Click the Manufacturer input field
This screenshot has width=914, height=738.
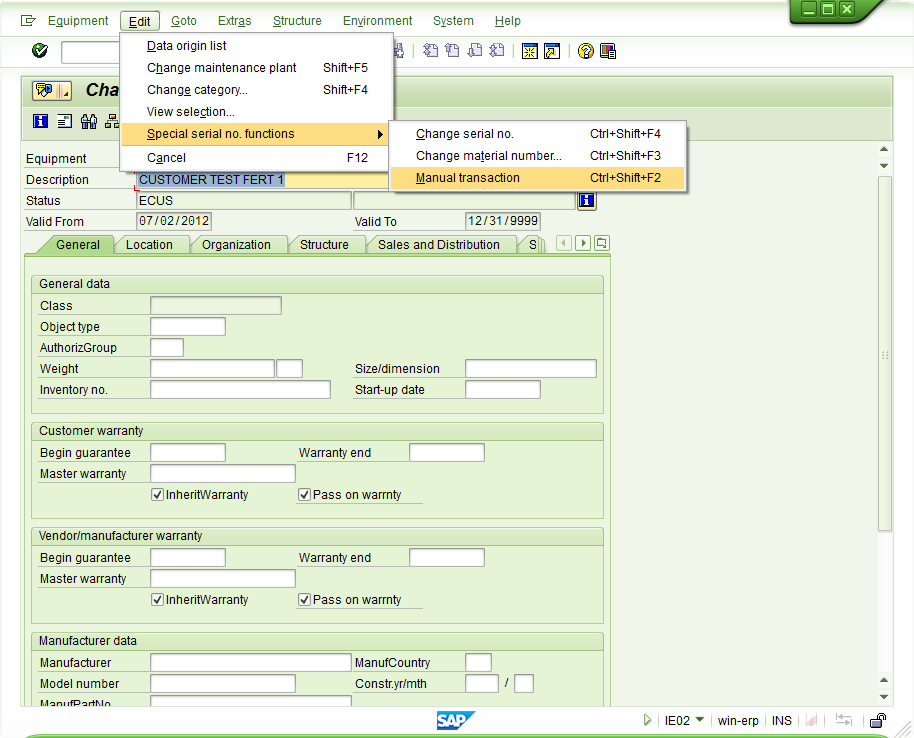tap(251, 663)
